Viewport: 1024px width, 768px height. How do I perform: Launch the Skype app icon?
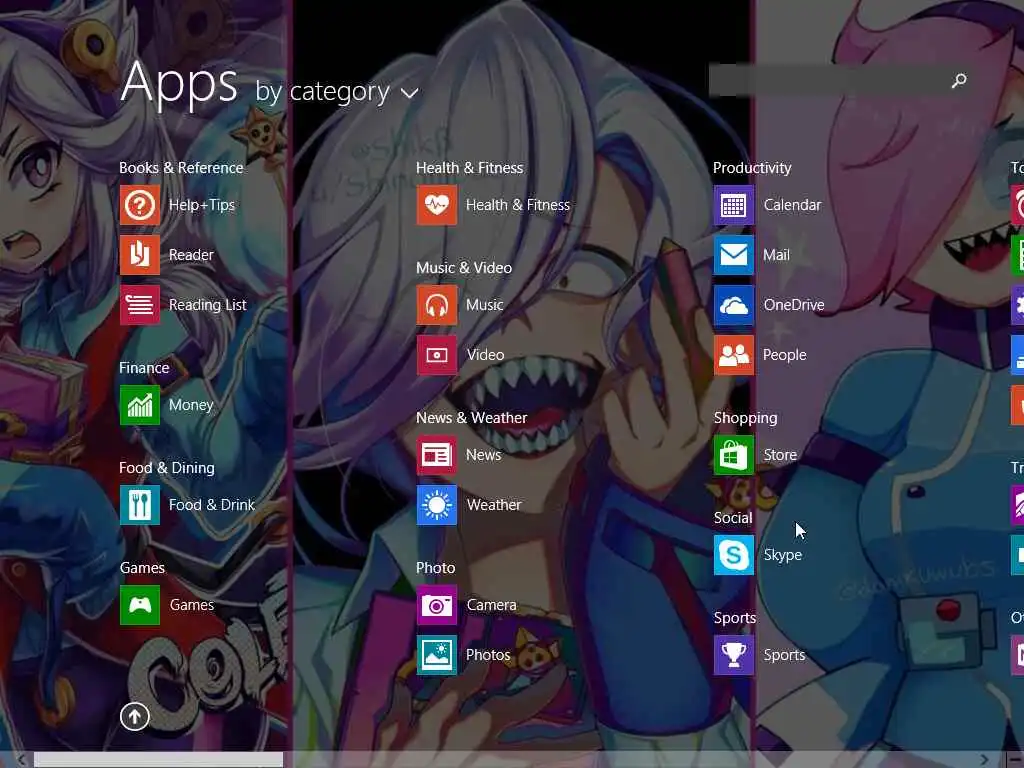[x=734, y=554]
